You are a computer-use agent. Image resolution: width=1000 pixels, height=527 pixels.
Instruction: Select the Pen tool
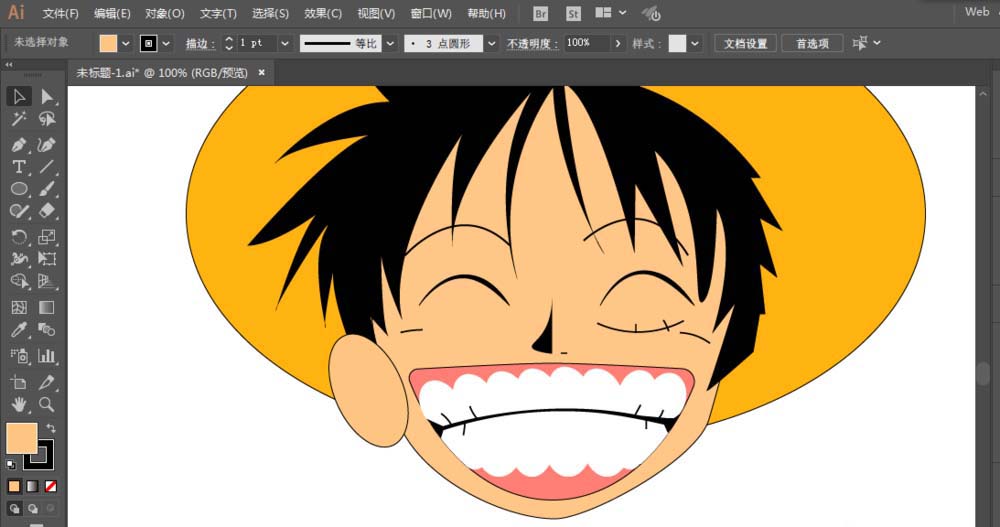click(19, 145)
